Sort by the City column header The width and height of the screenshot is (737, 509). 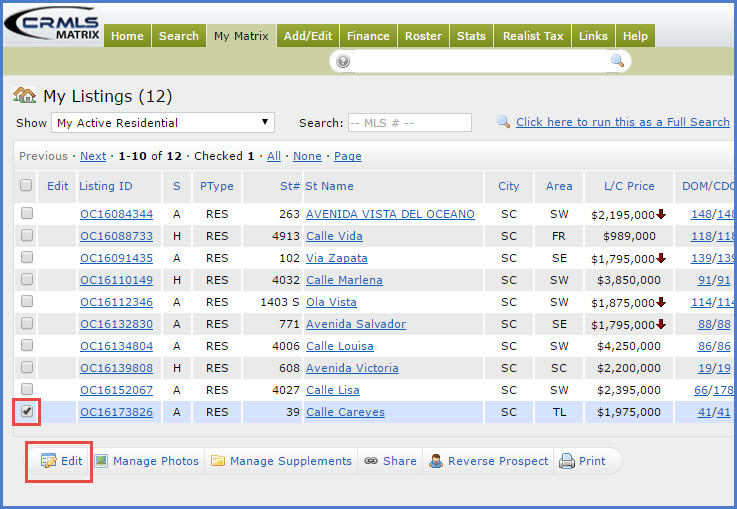509,186
